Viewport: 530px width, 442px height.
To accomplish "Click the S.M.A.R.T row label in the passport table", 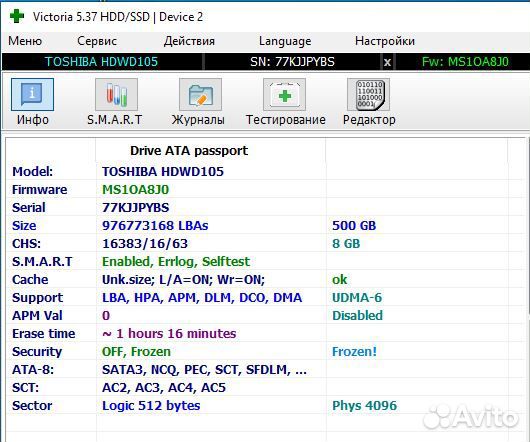I will pyautogui.click(x=42, y=262).
